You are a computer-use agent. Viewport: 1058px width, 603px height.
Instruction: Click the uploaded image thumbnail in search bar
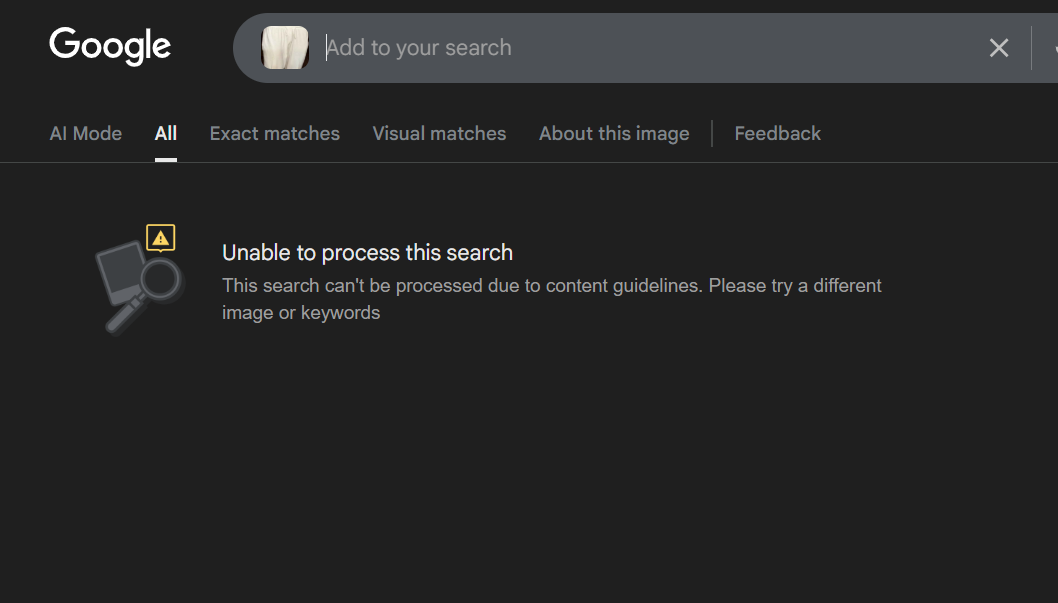click(285, 48)
